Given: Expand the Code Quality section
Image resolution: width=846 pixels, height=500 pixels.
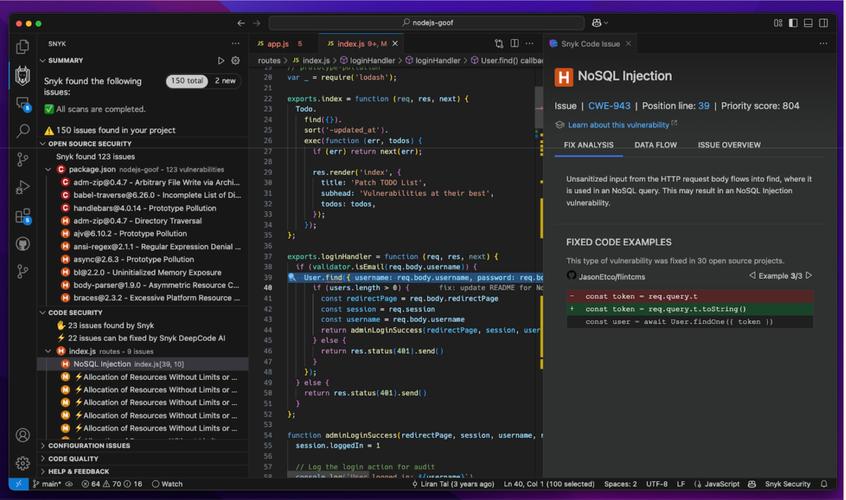Looking at the screenshot, I should (x=73, y=459).
